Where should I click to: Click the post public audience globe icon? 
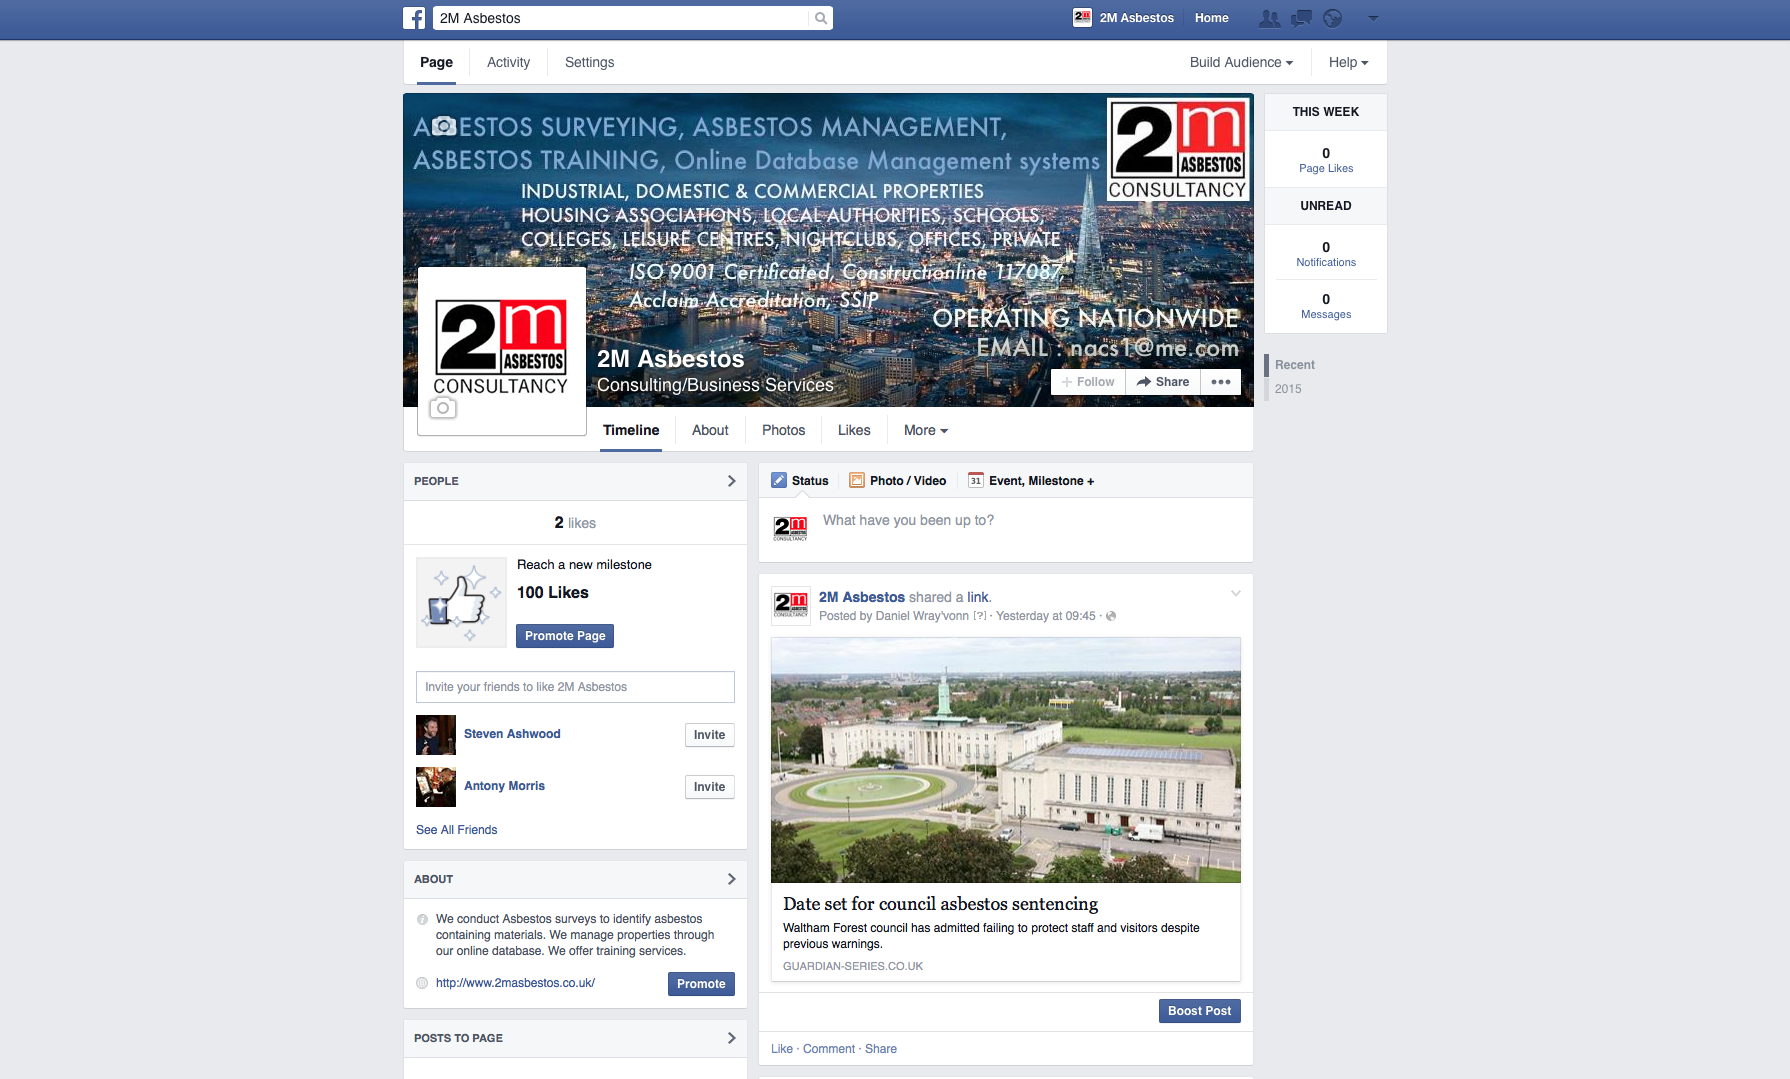(x=1111, y=616)
